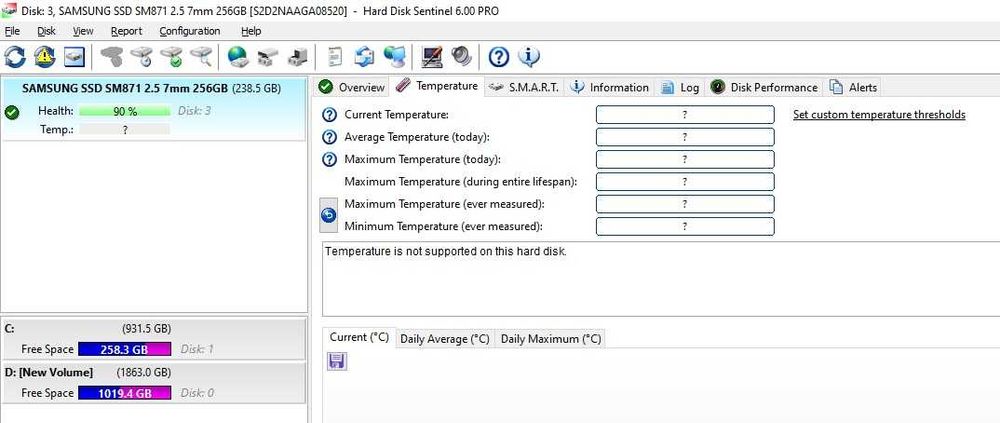Click the refresh disk information toolbar icon

(15, 56)
